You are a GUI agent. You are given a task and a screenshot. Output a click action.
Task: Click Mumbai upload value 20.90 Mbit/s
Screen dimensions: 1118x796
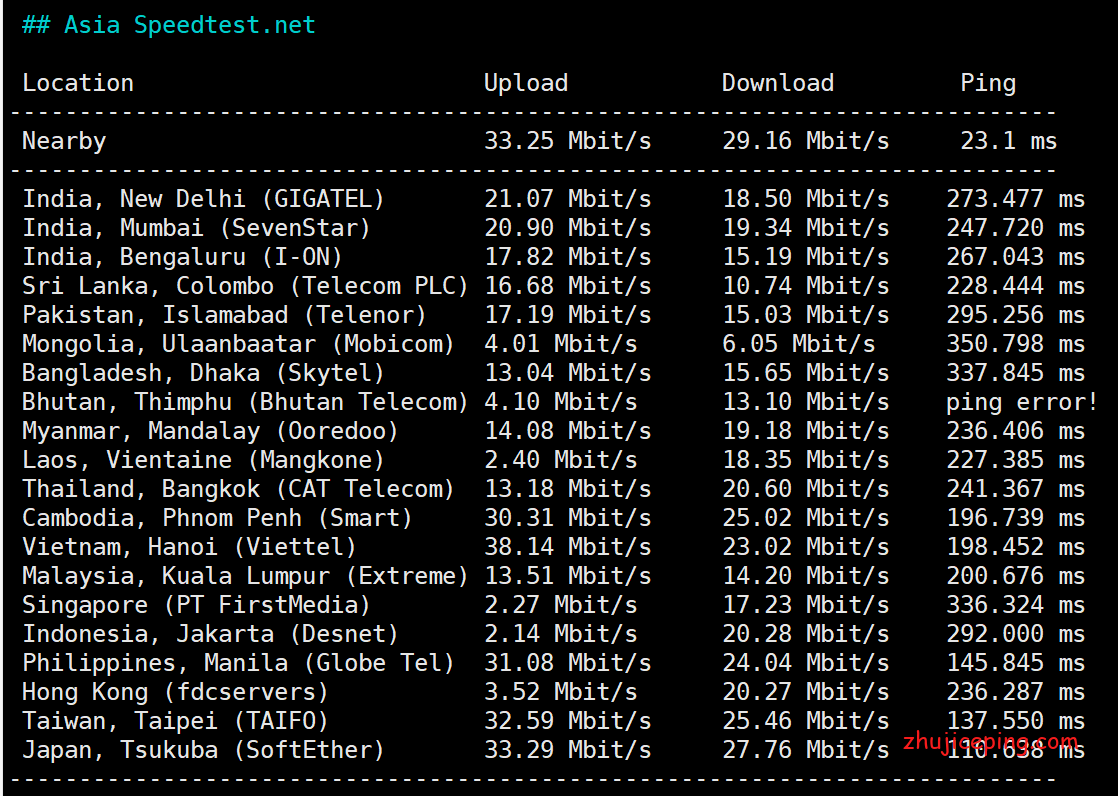(x=568, y=228)
